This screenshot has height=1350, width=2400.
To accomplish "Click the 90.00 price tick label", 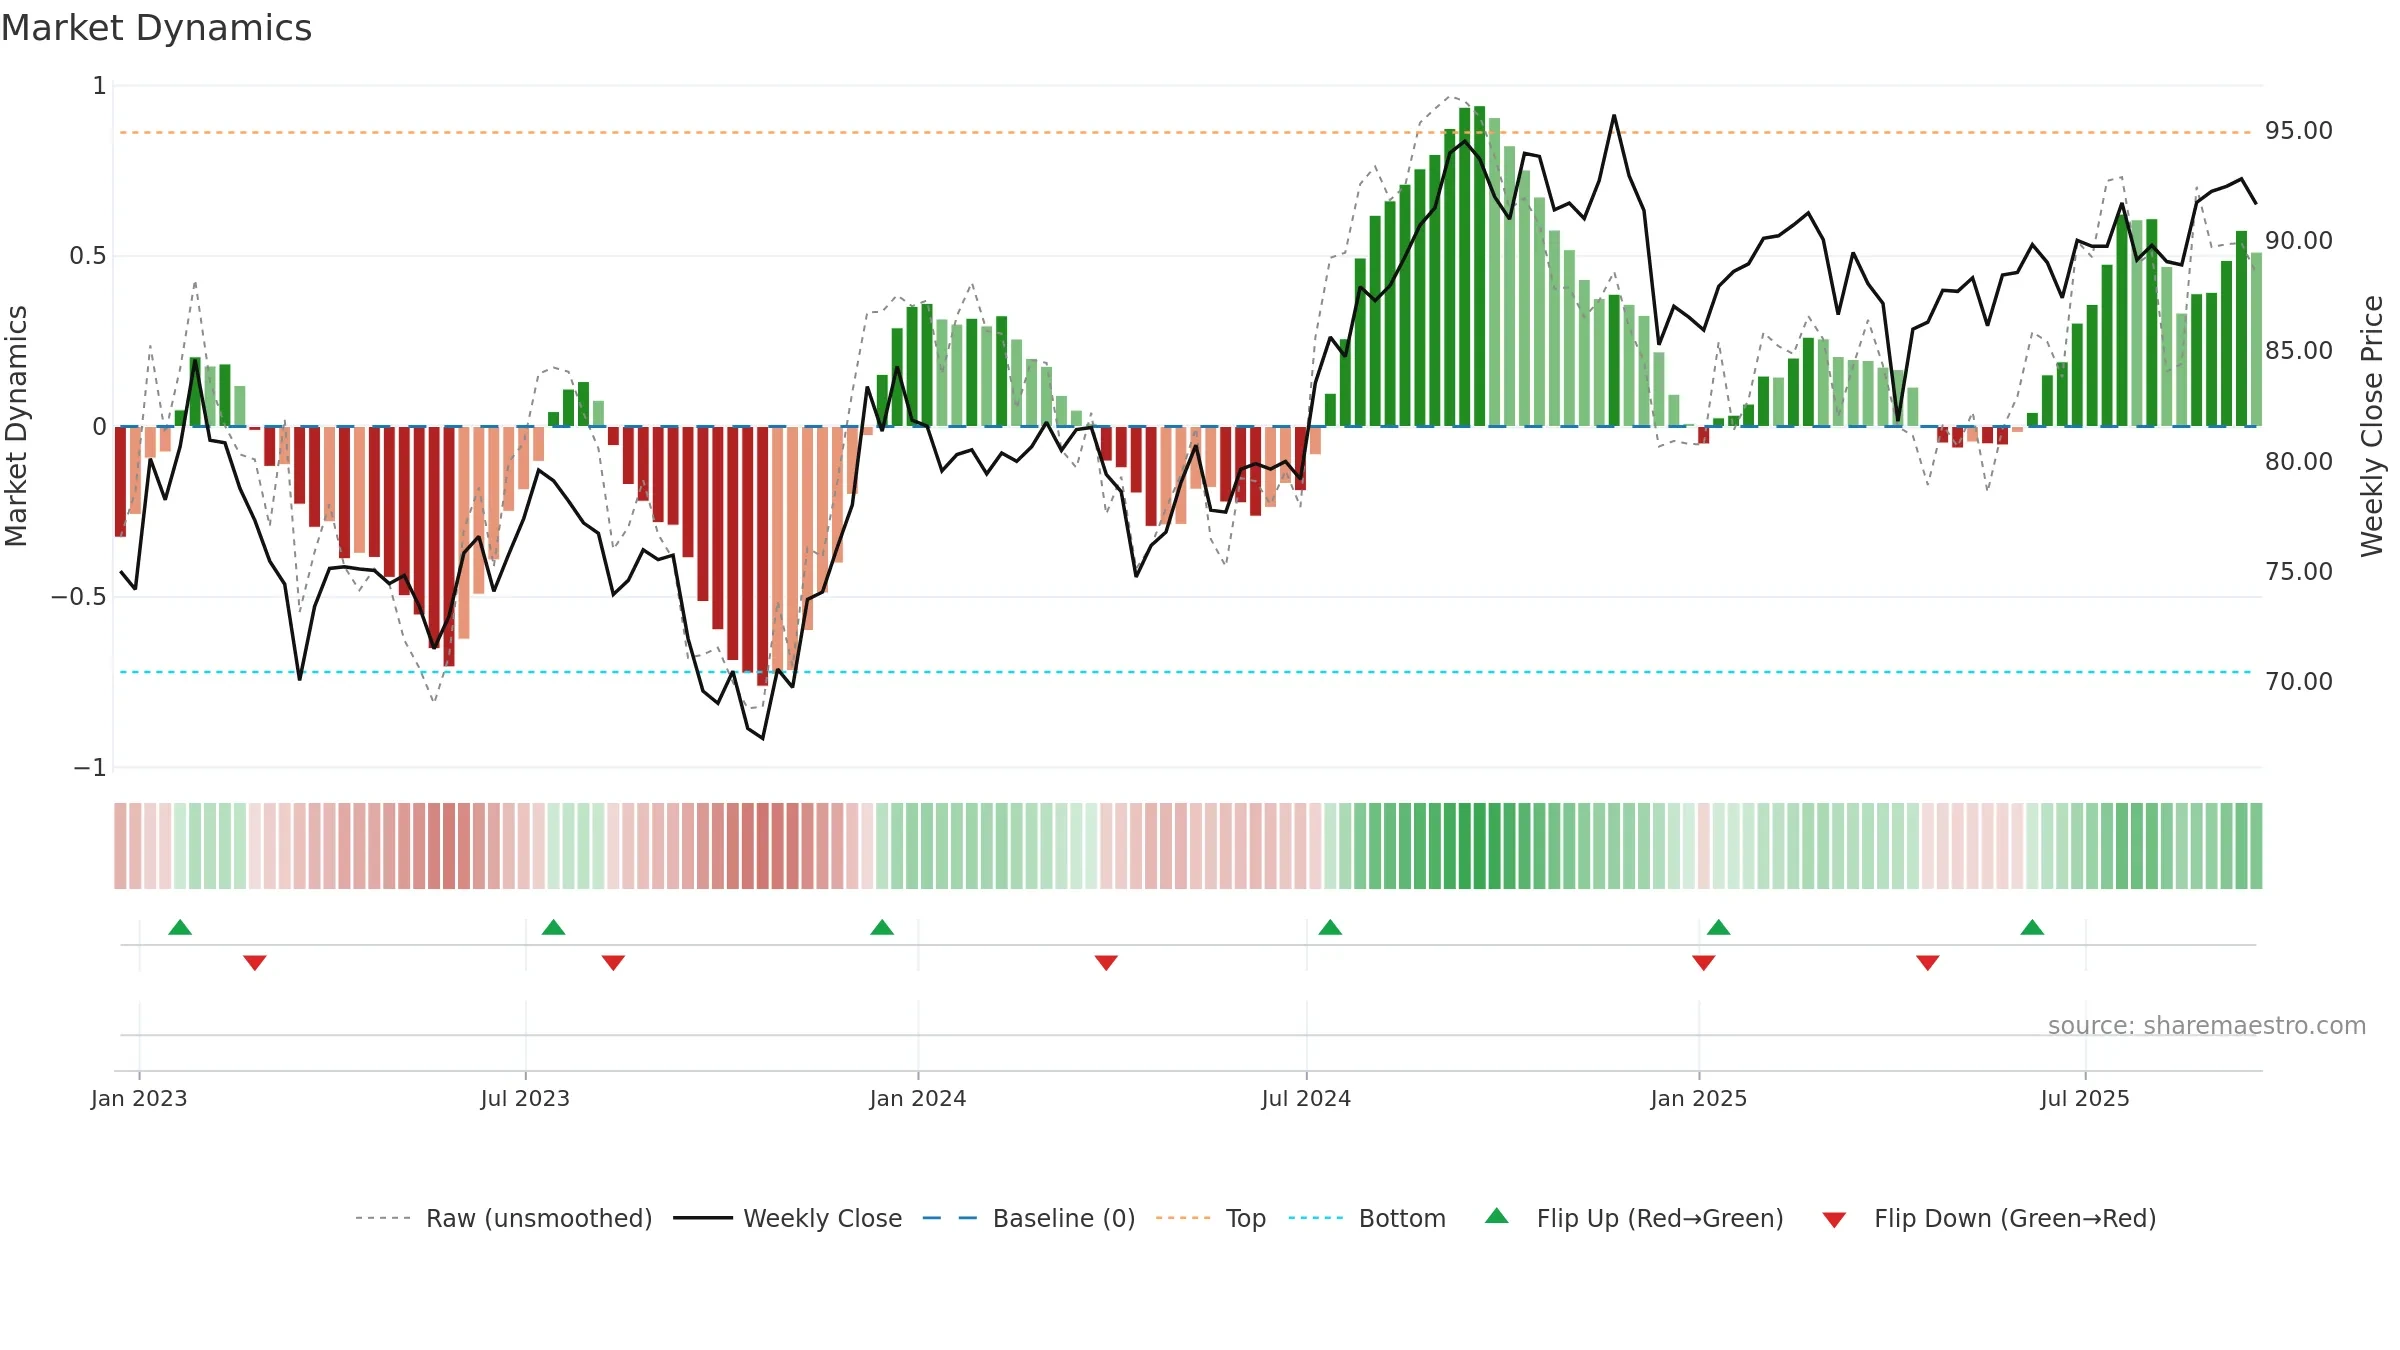I will coord(2299,241).
